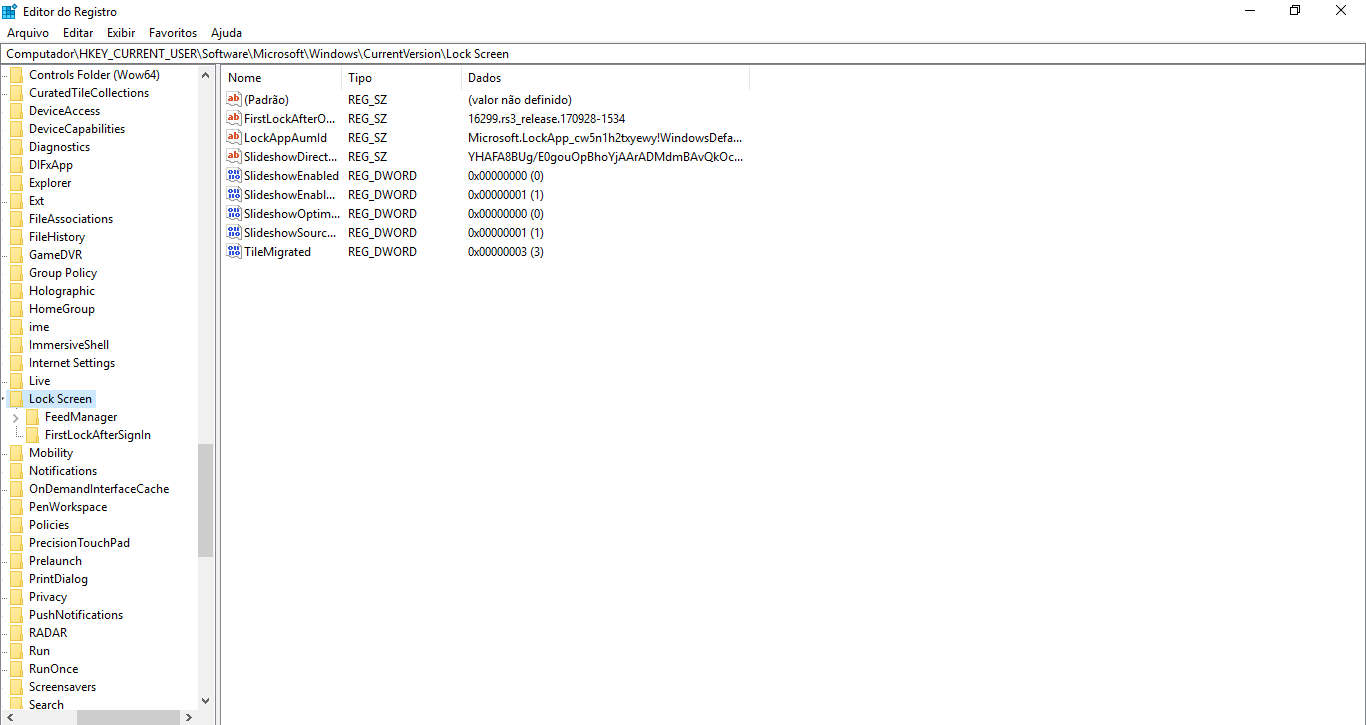Sort values by the Nome column header
The image size is (1366, 725).
283,78
